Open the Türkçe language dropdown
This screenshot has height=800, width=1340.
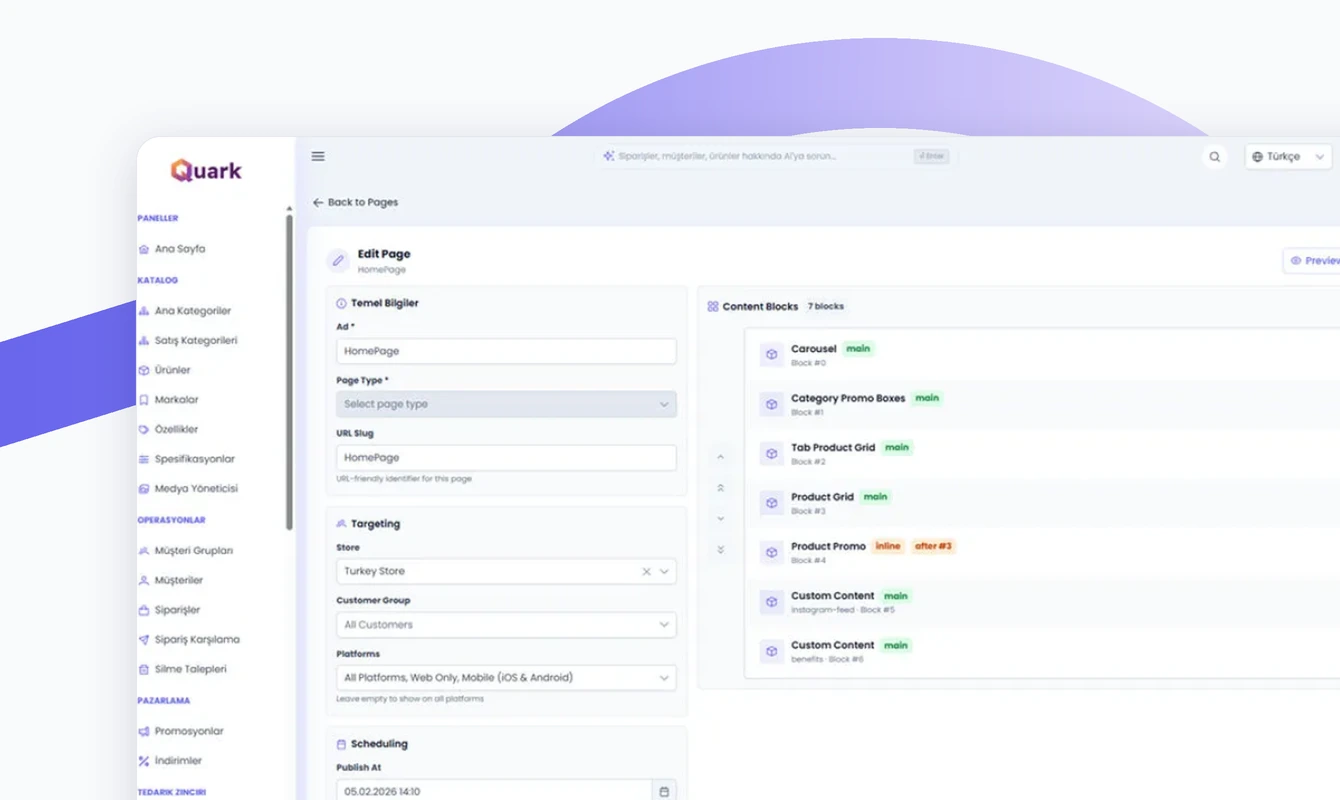[x=1288, y=157]
